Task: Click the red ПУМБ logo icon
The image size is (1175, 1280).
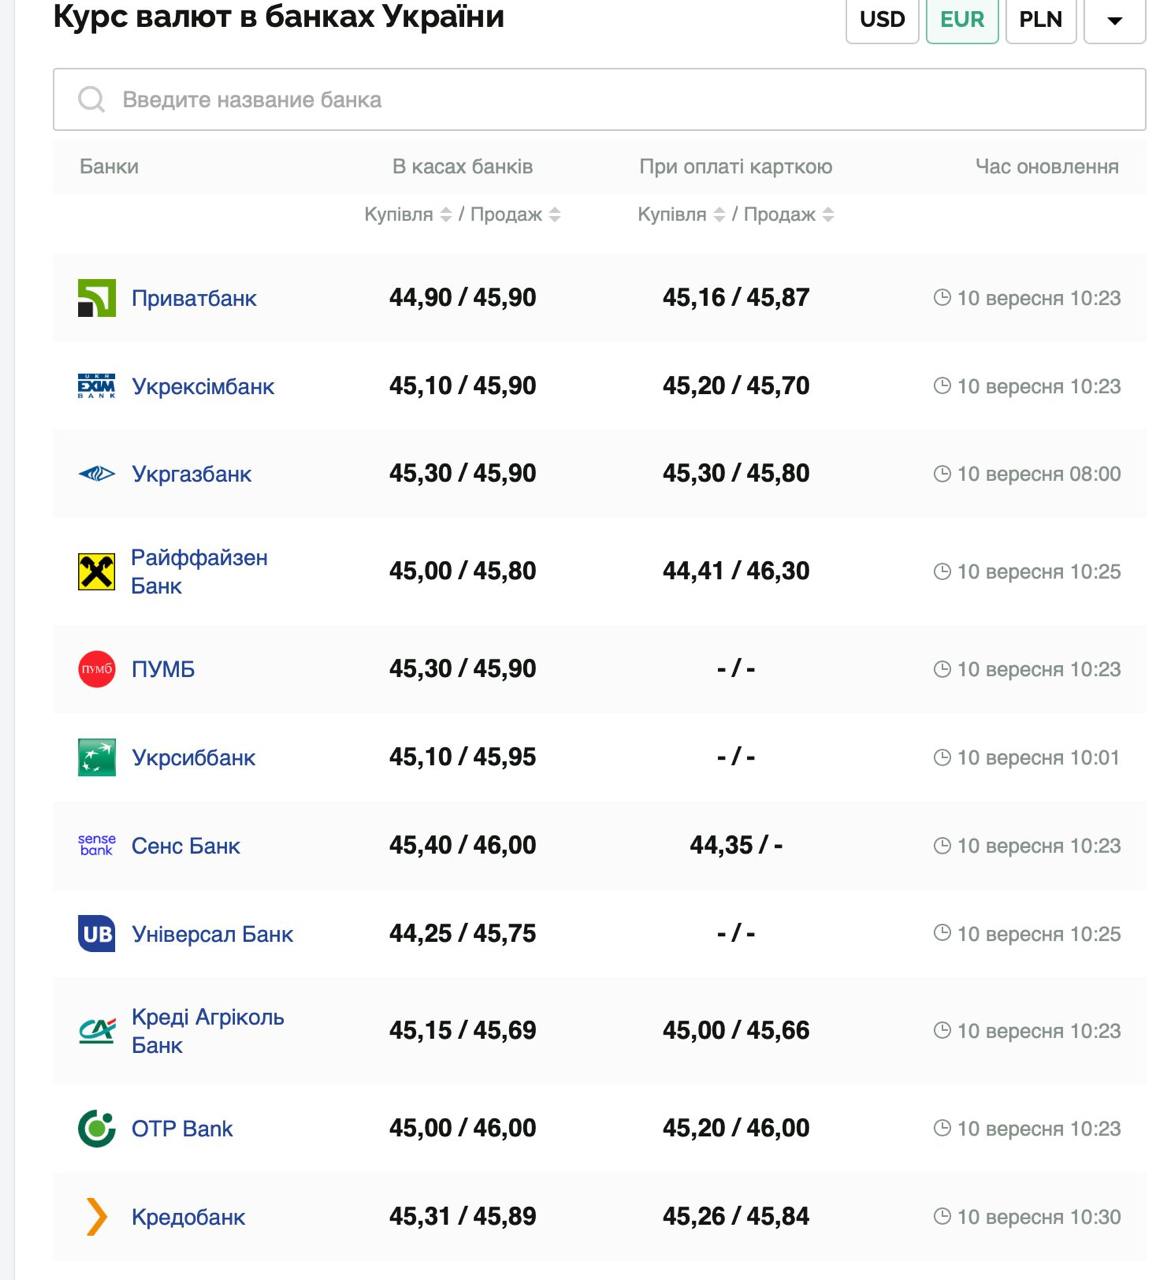Action: click(x=97, y=669)
